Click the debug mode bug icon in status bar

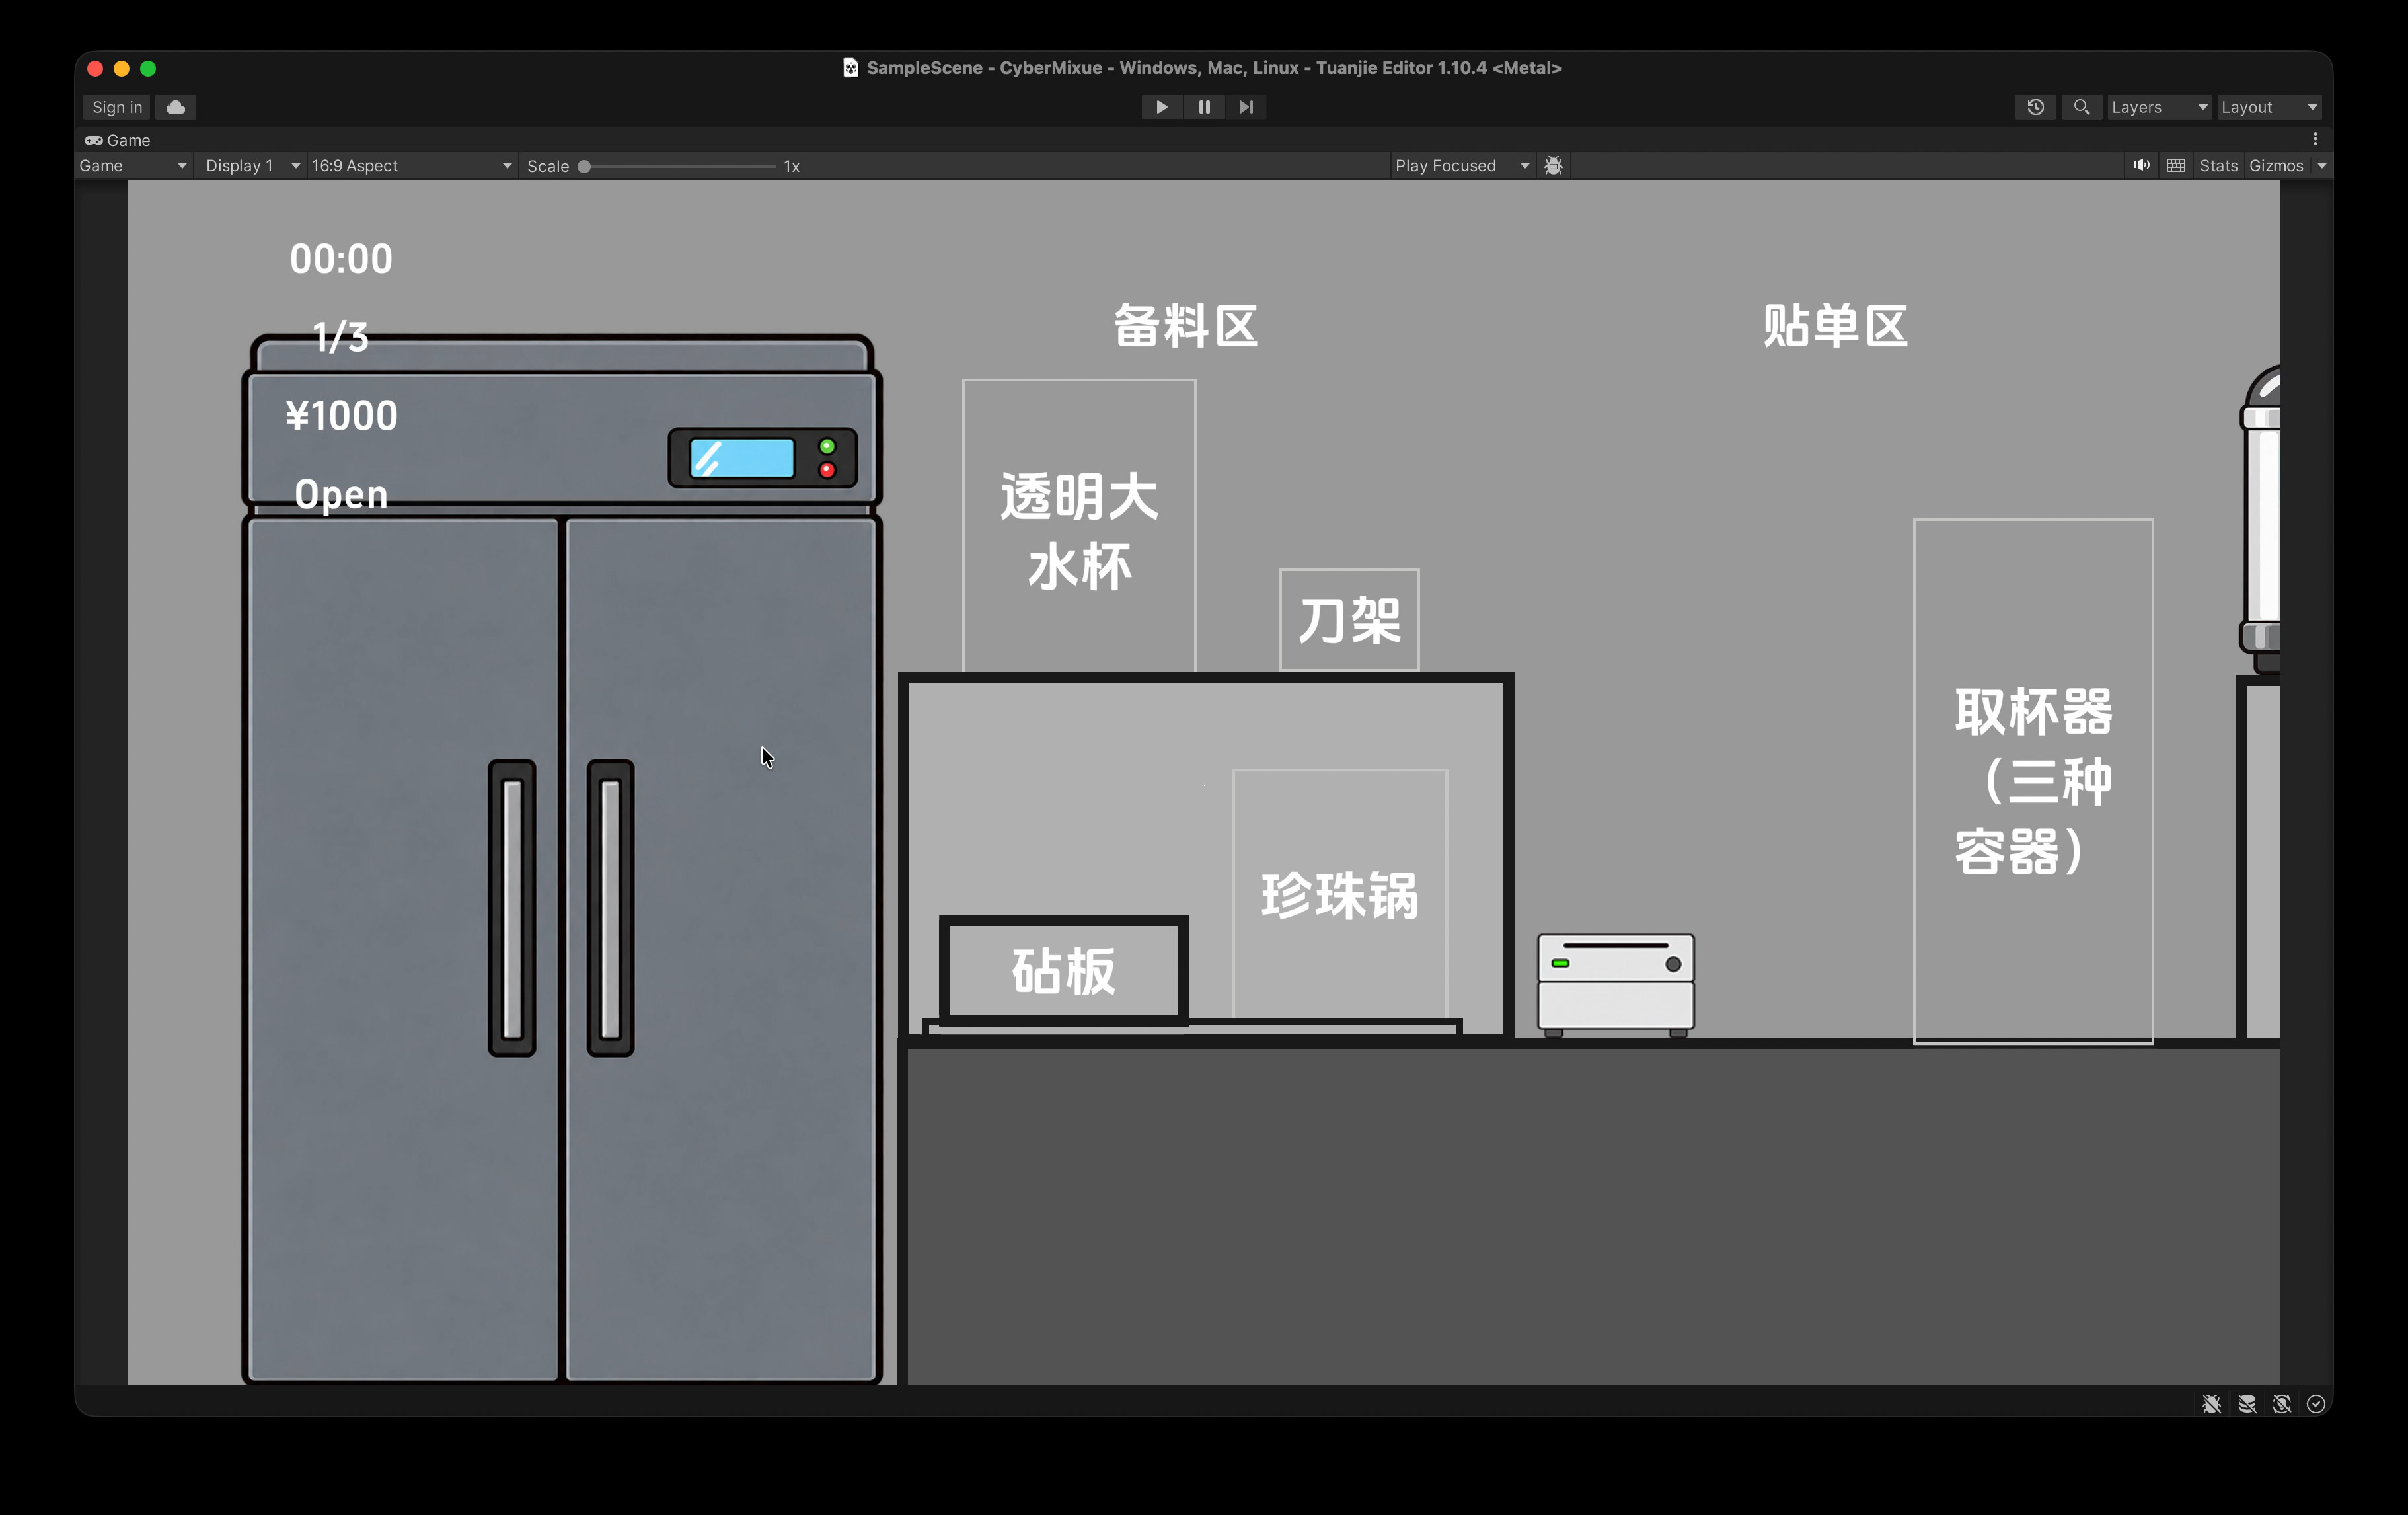point(2212,1404)
